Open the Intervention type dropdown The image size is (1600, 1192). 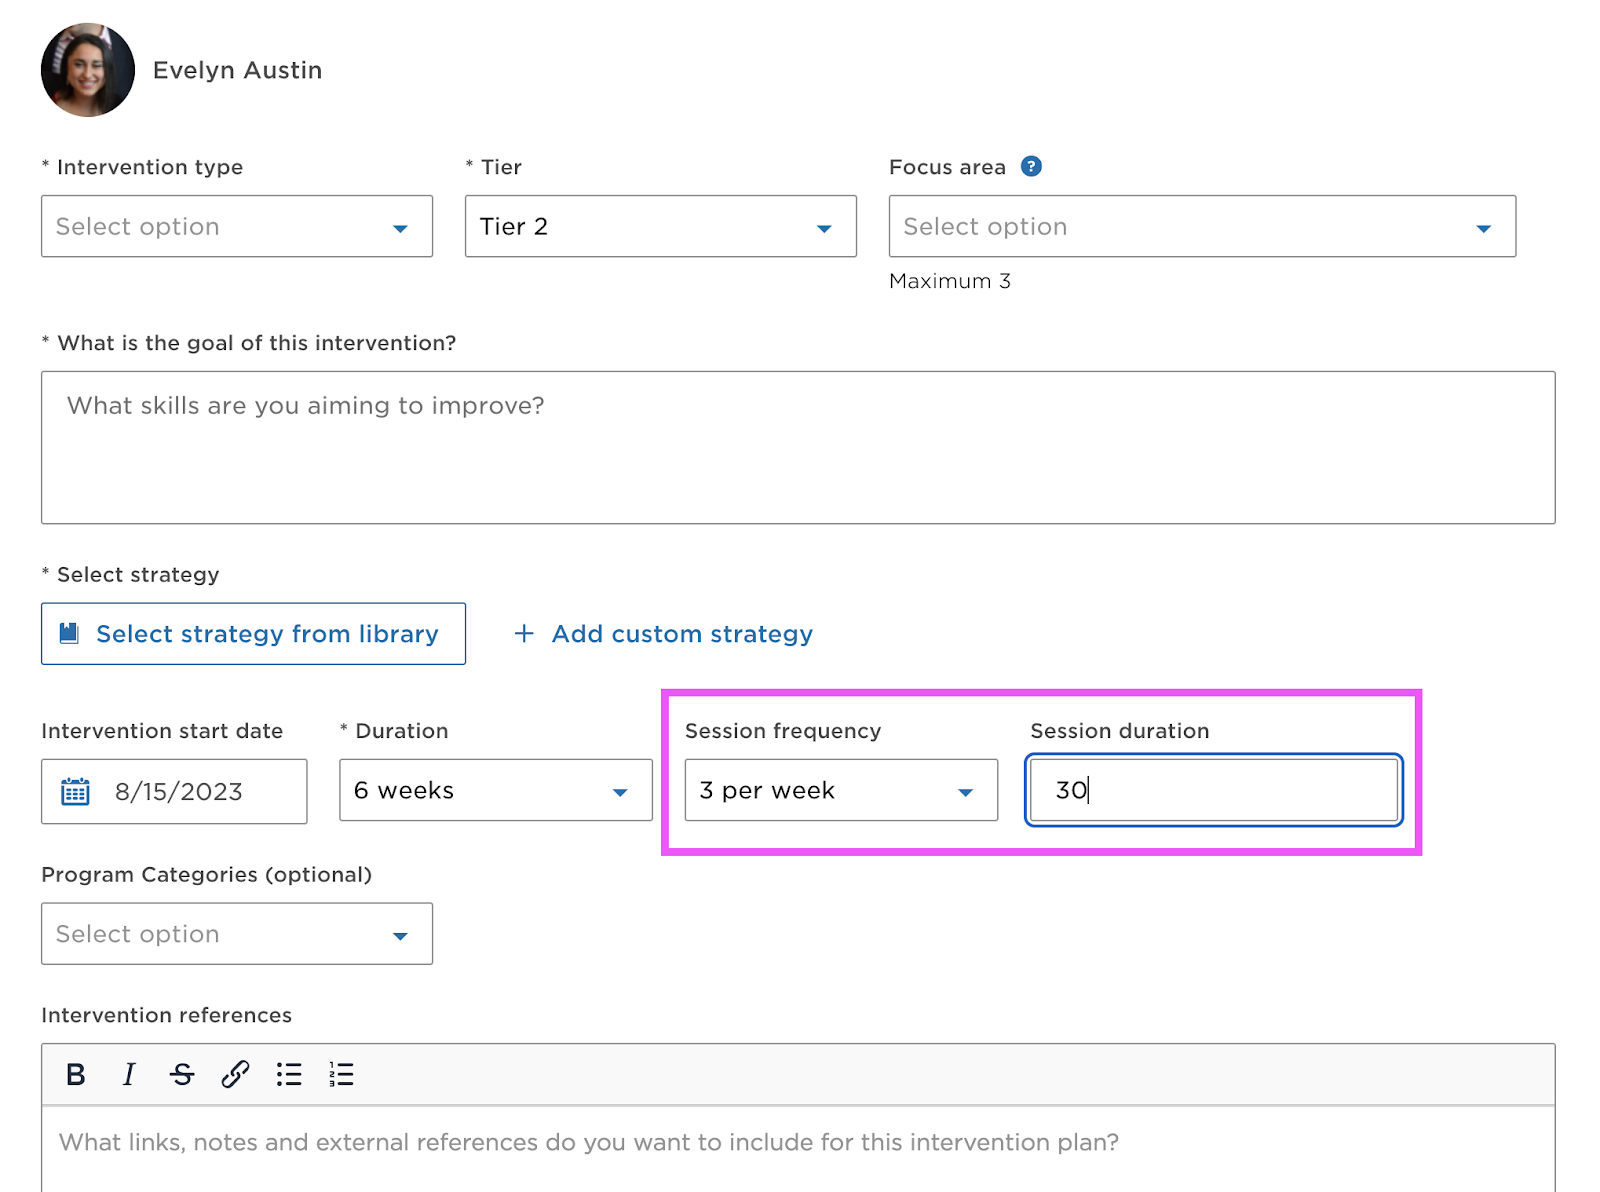coord(237,227)
